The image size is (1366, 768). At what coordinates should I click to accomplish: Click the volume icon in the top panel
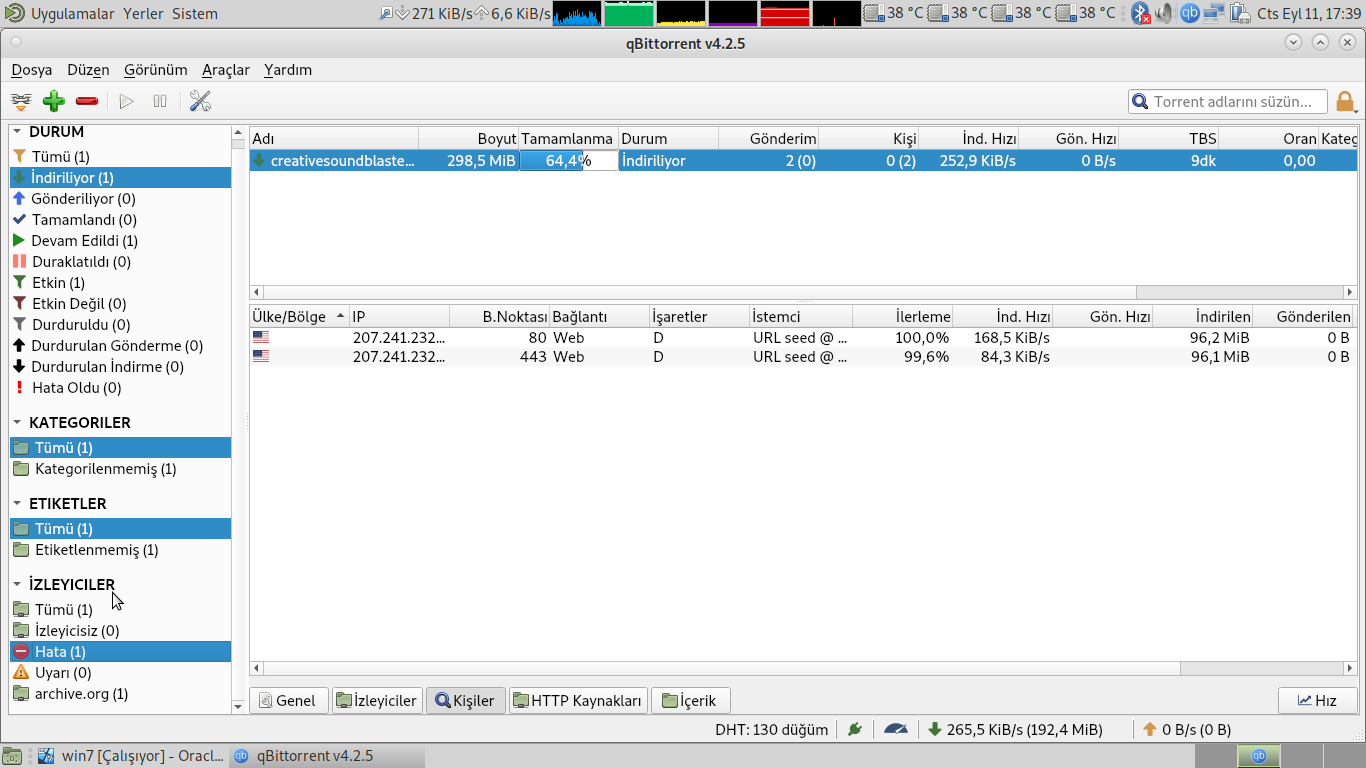pyautogui.click(x=1164, y=13)
